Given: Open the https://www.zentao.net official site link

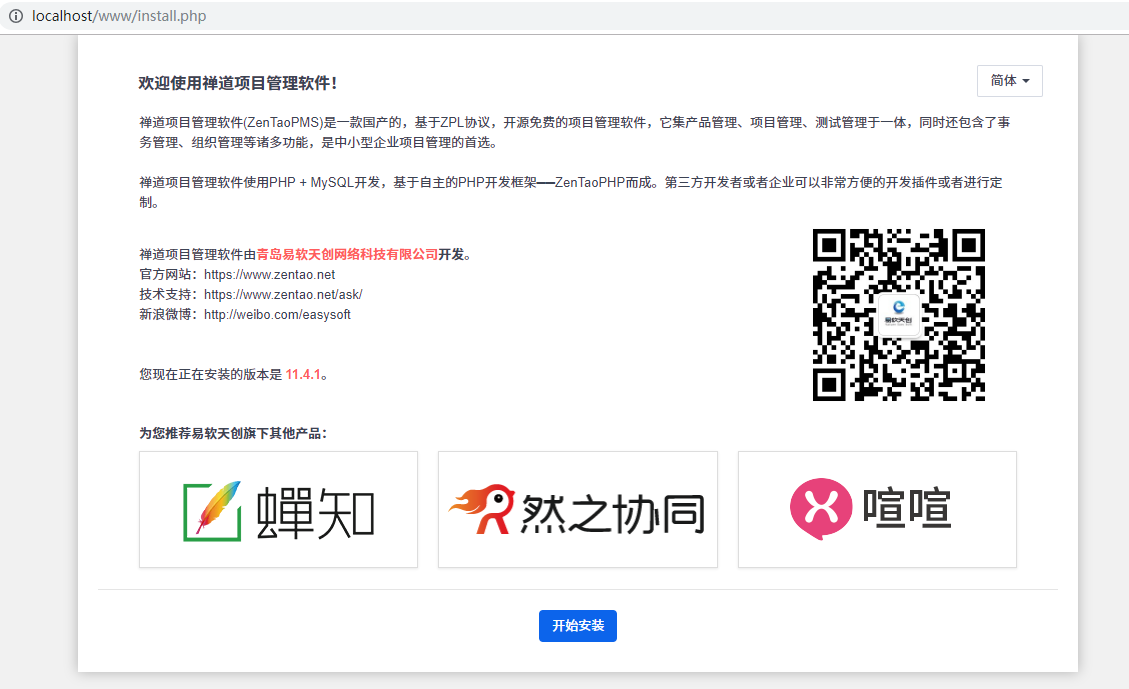Looking at the screenshot, I should click(x=269, y=274).
